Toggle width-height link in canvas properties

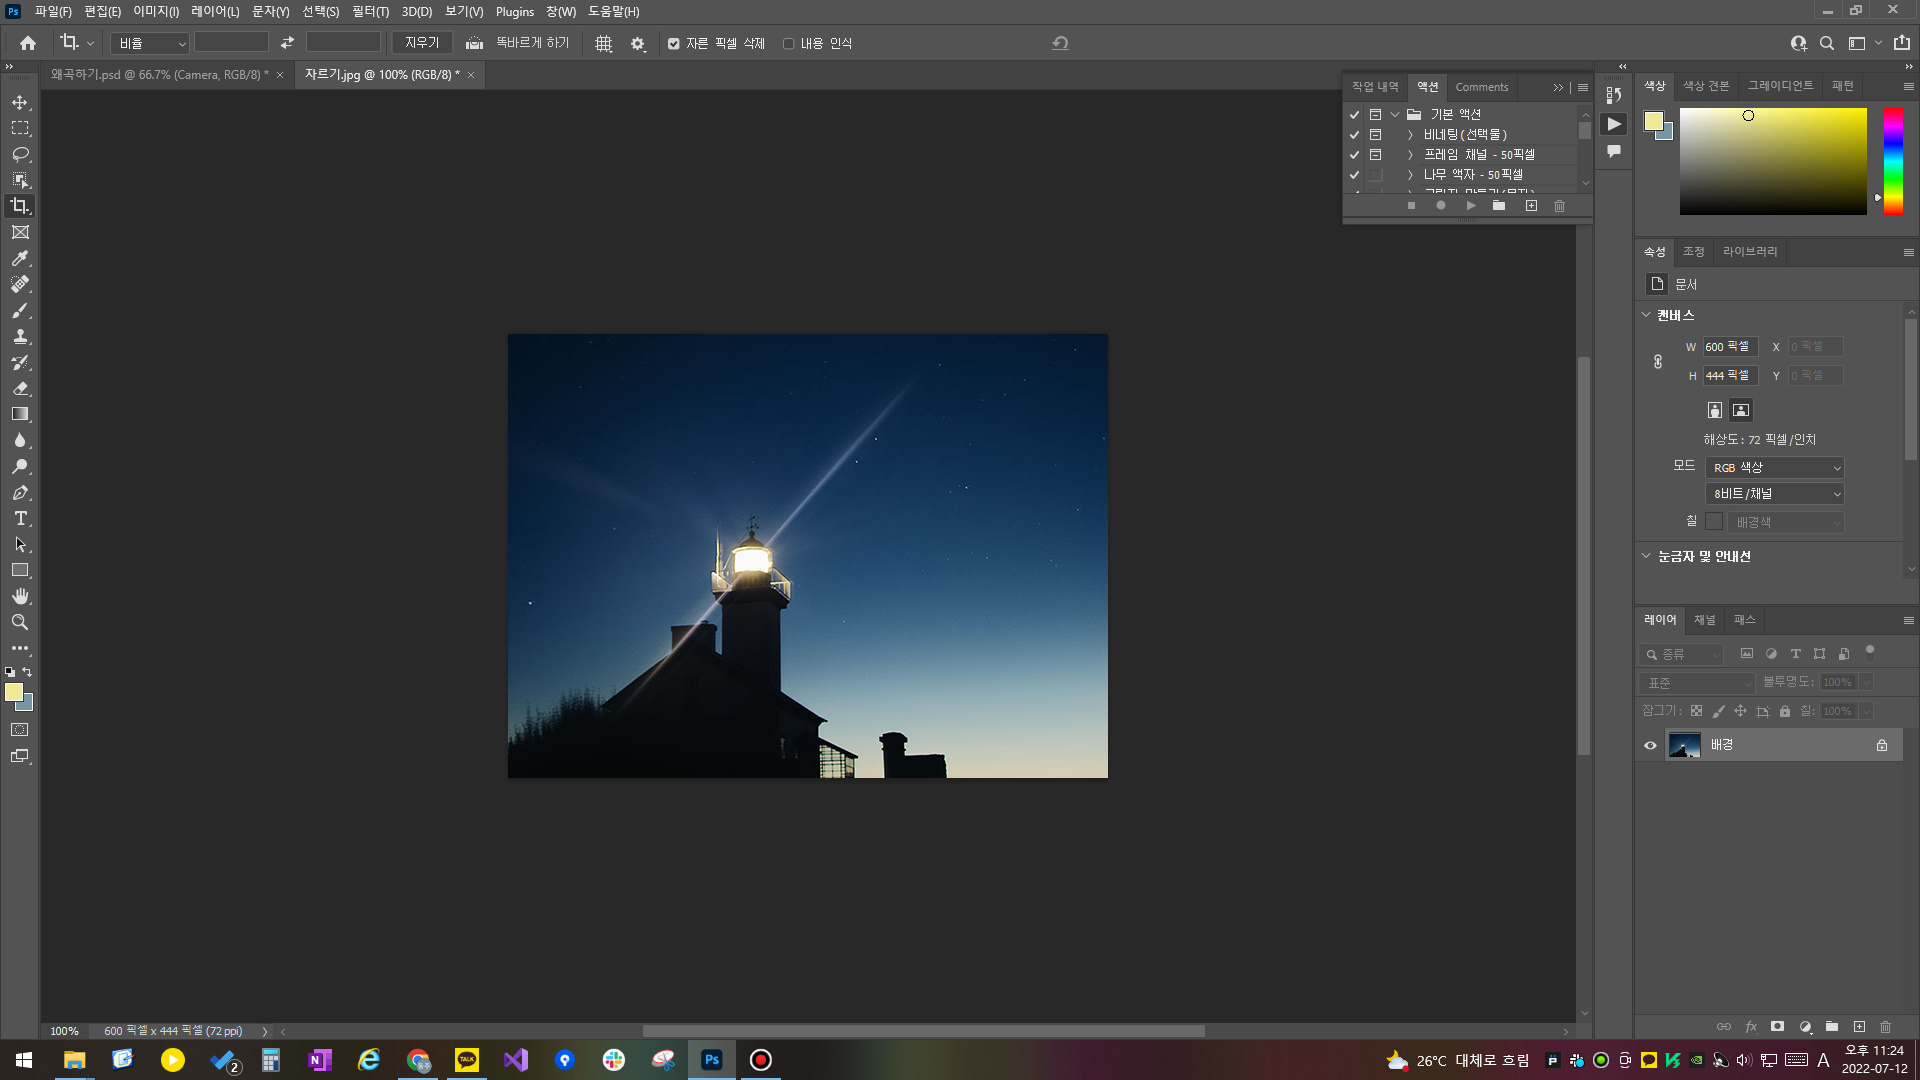[x=1658, y=361]
